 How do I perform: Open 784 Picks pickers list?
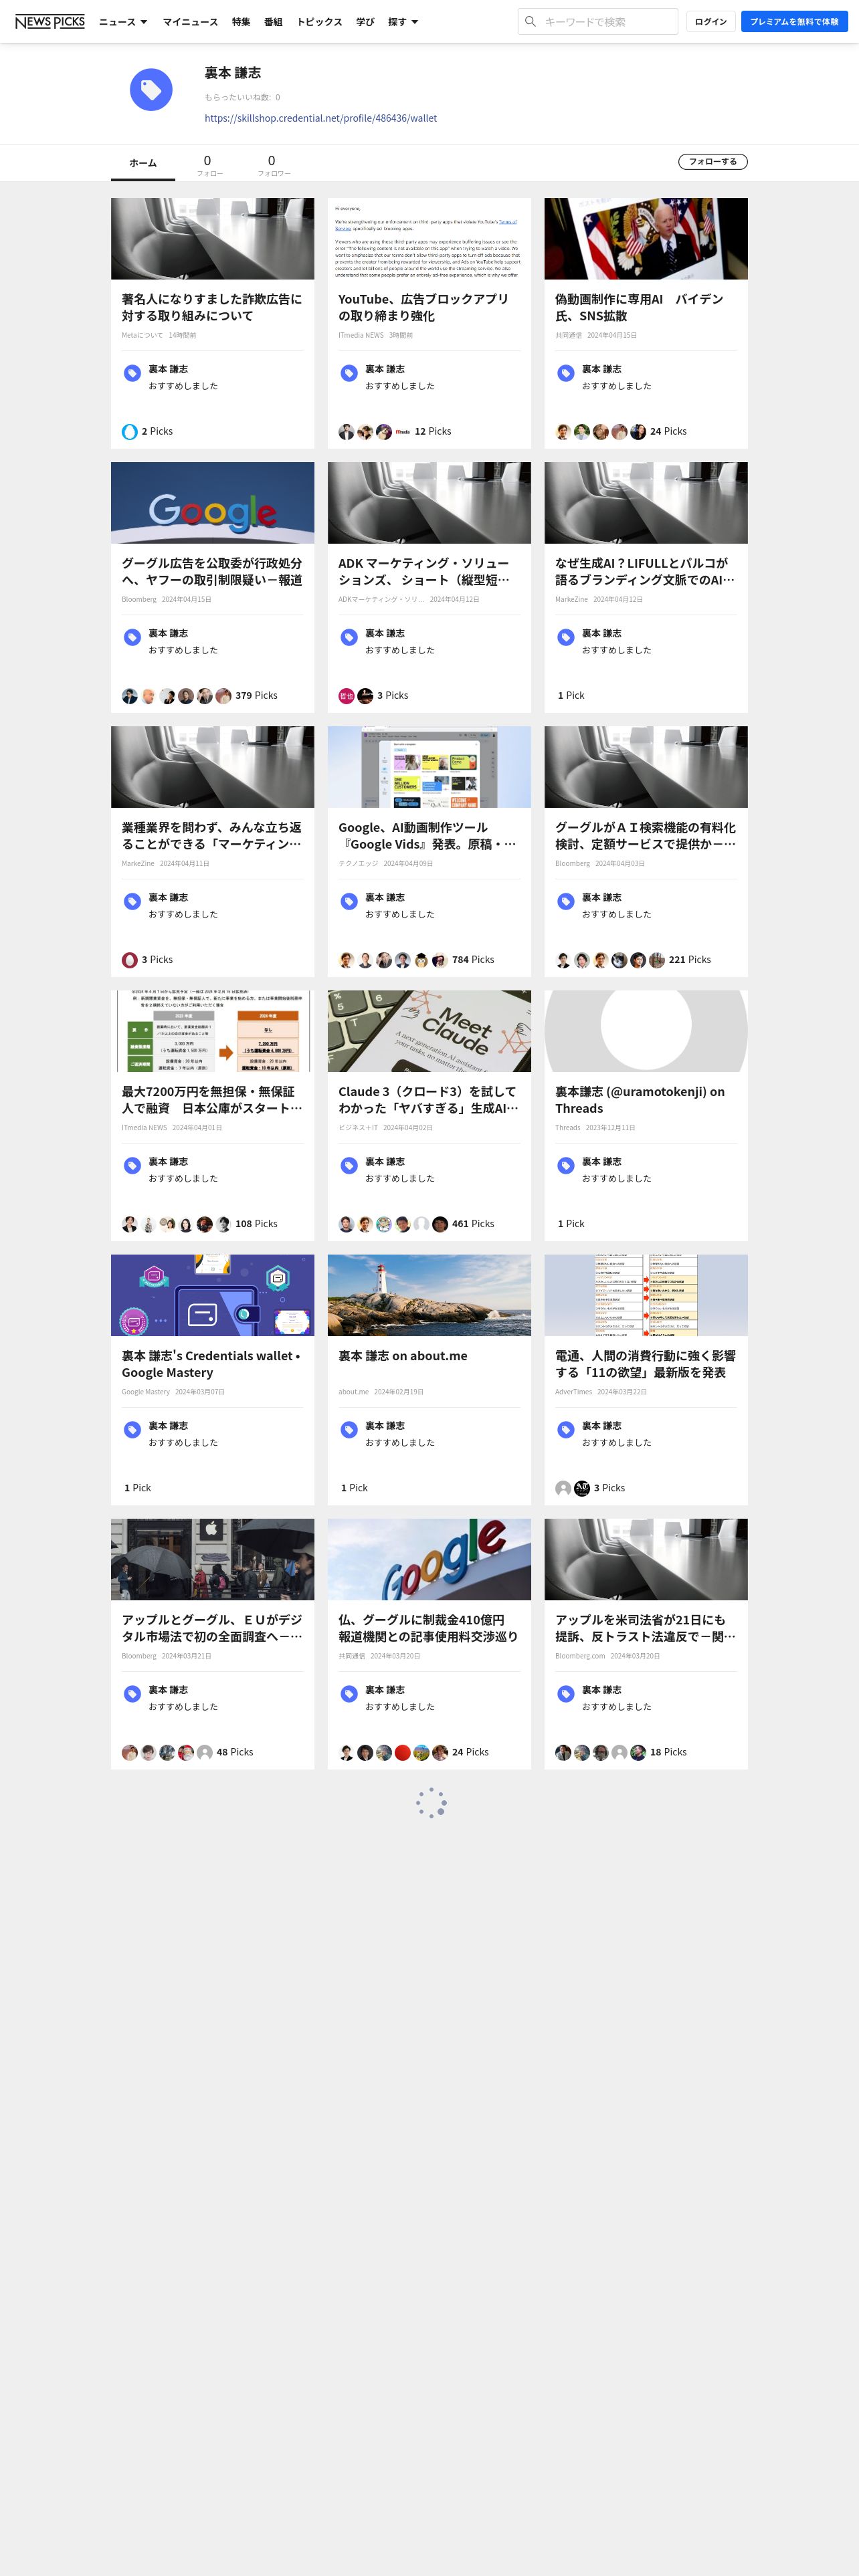coord(473,959)
